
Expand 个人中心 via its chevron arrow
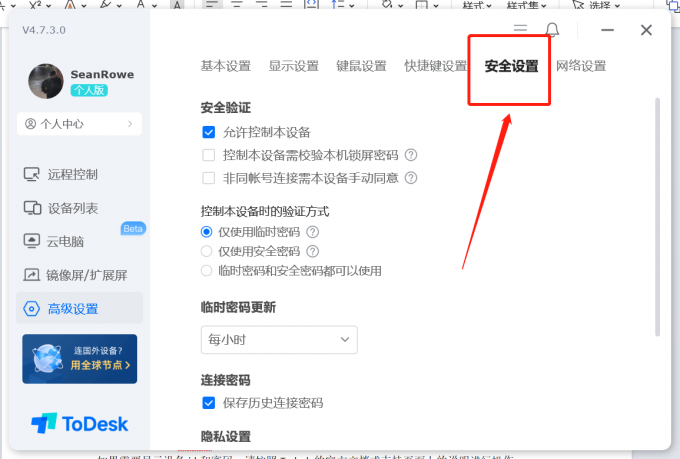point(130,124)
